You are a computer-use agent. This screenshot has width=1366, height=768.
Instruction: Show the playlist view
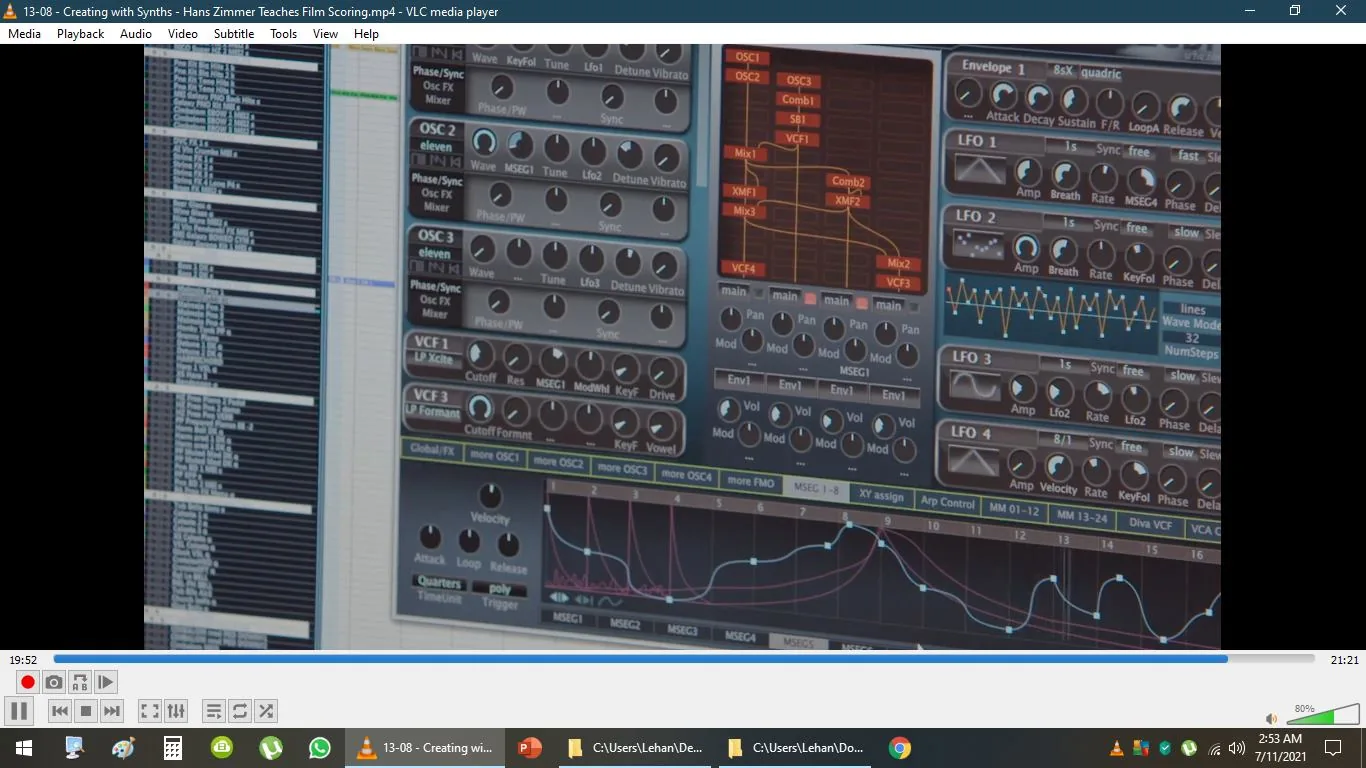click(213, 710)
